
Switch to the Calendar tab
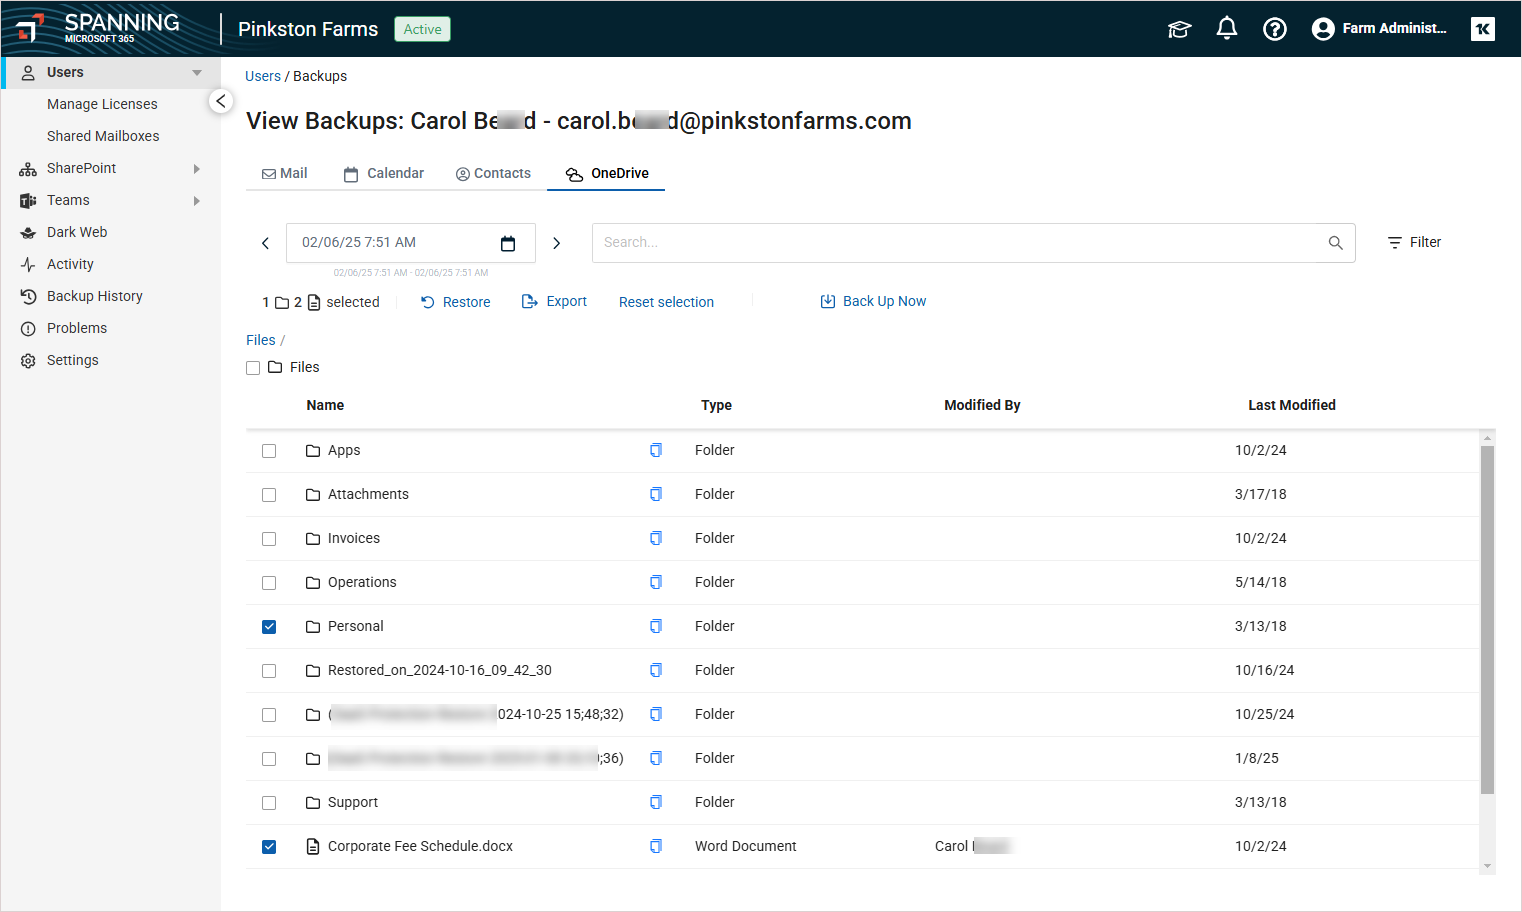pos(384,173)
